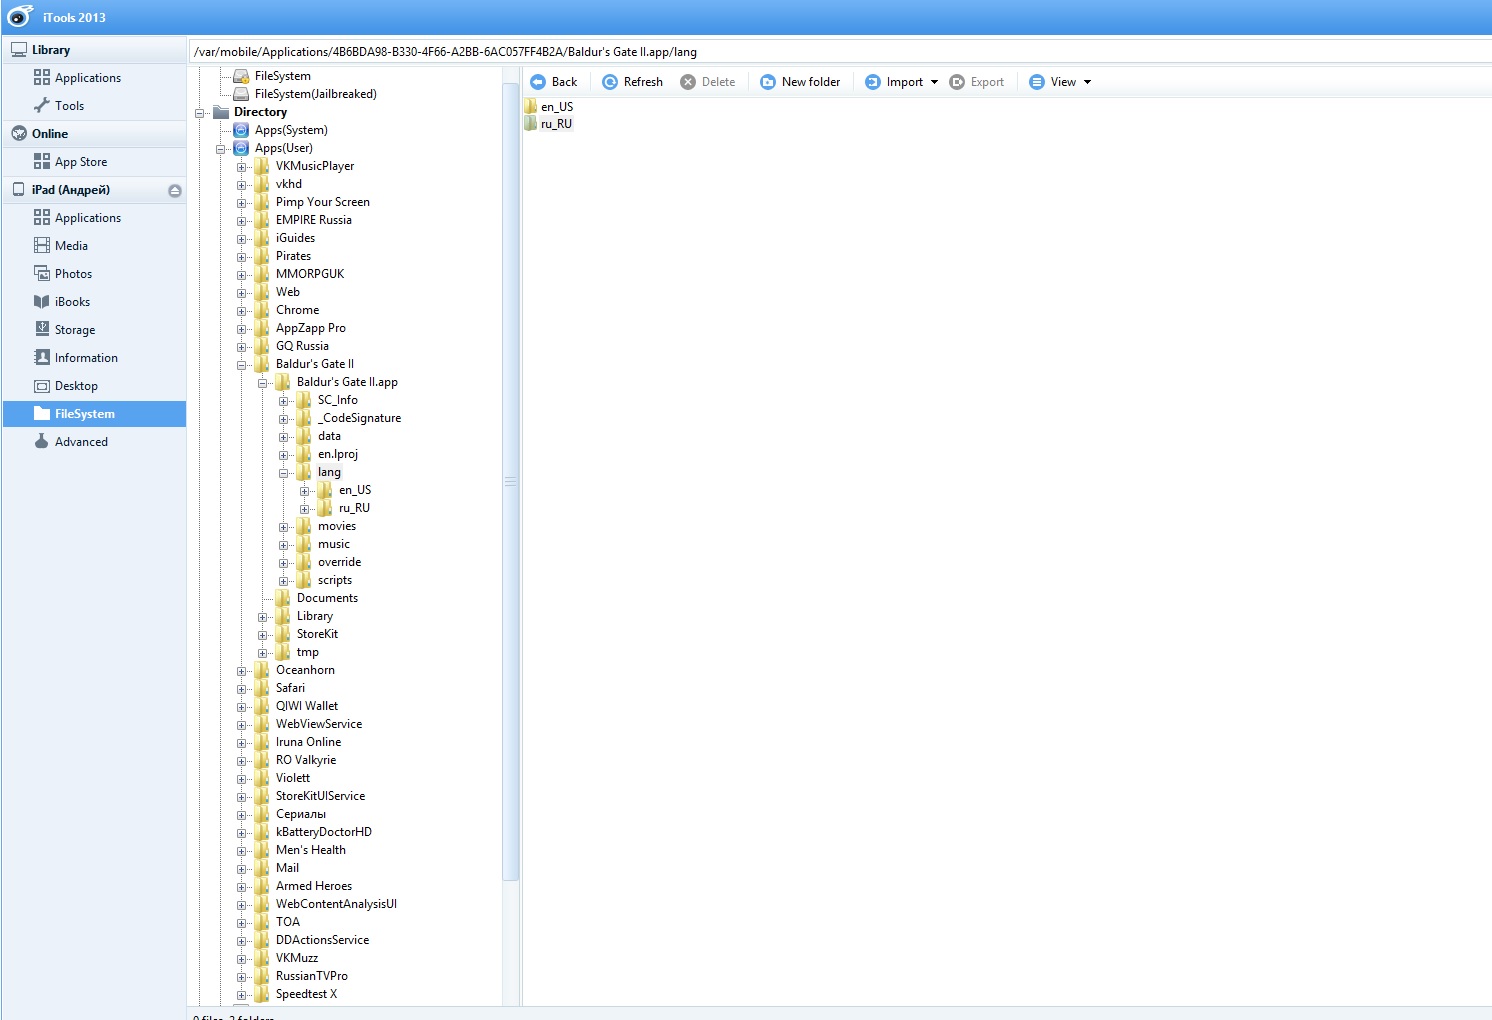Click the Back arrow icon in toolbar
This screenshot has height=1020, width=1492.
coord(538,82)
